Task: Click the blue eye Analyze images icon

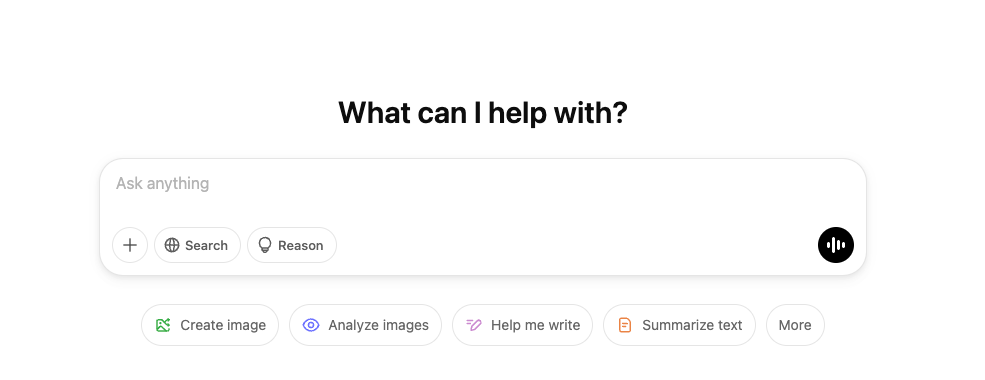Action: point(311,325)
